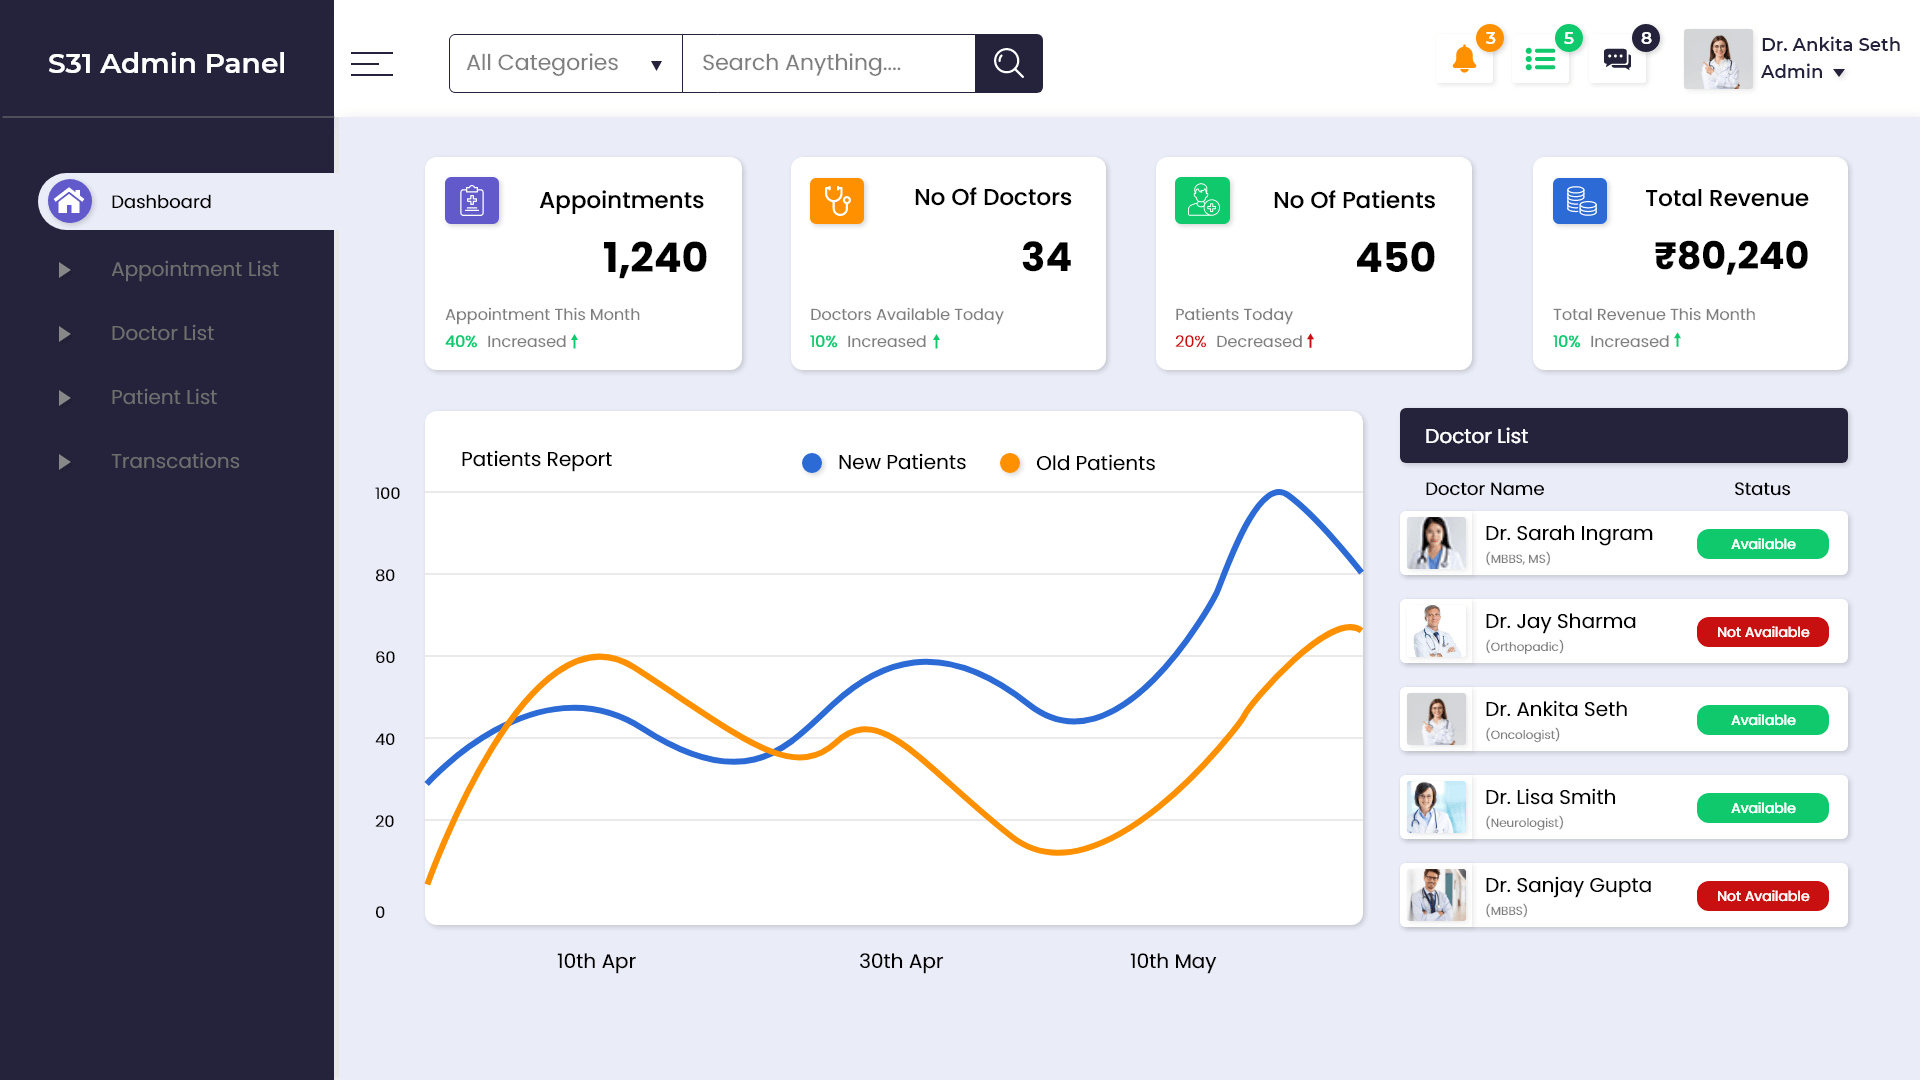1920x1080 pixels.
Task: Click Dr. Ankita Seth's photo in Doctor List
Action: point(1437,719)
